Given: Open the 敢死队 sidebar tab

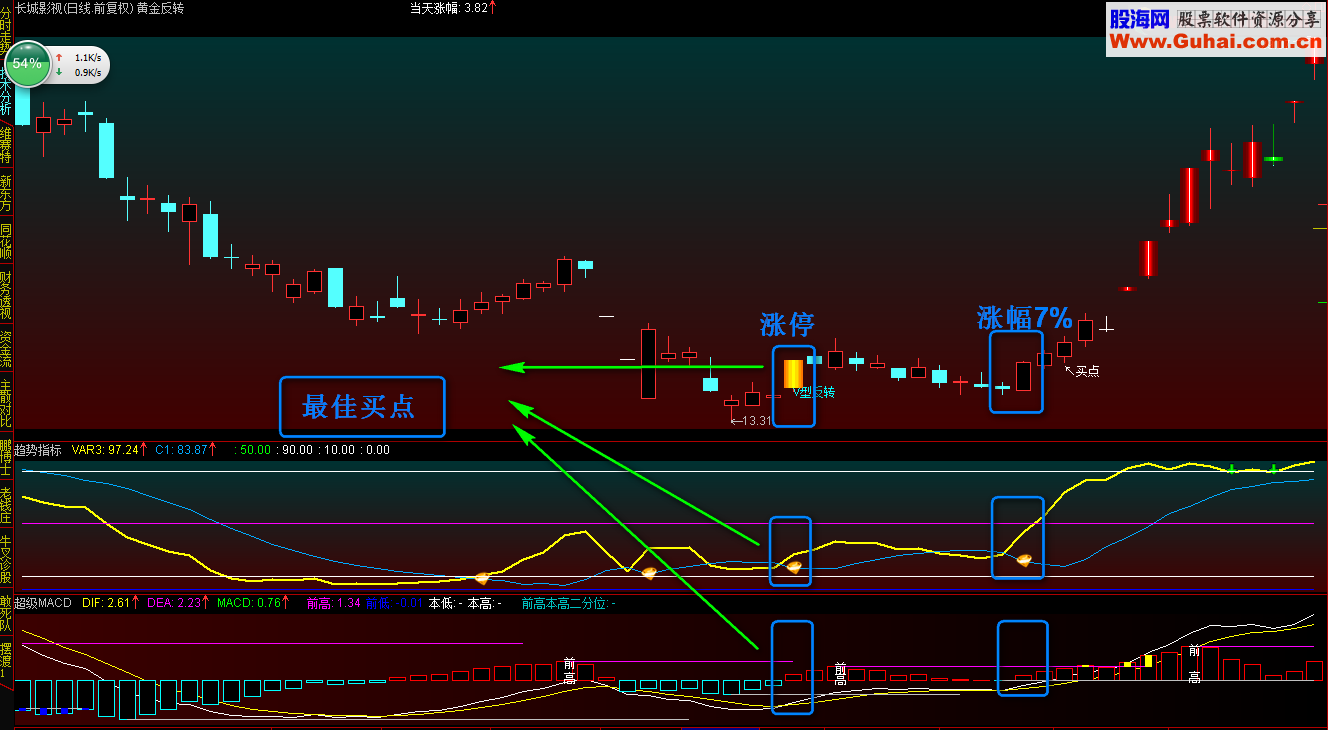Looking at the screenshot, I should tap(6, 613).
